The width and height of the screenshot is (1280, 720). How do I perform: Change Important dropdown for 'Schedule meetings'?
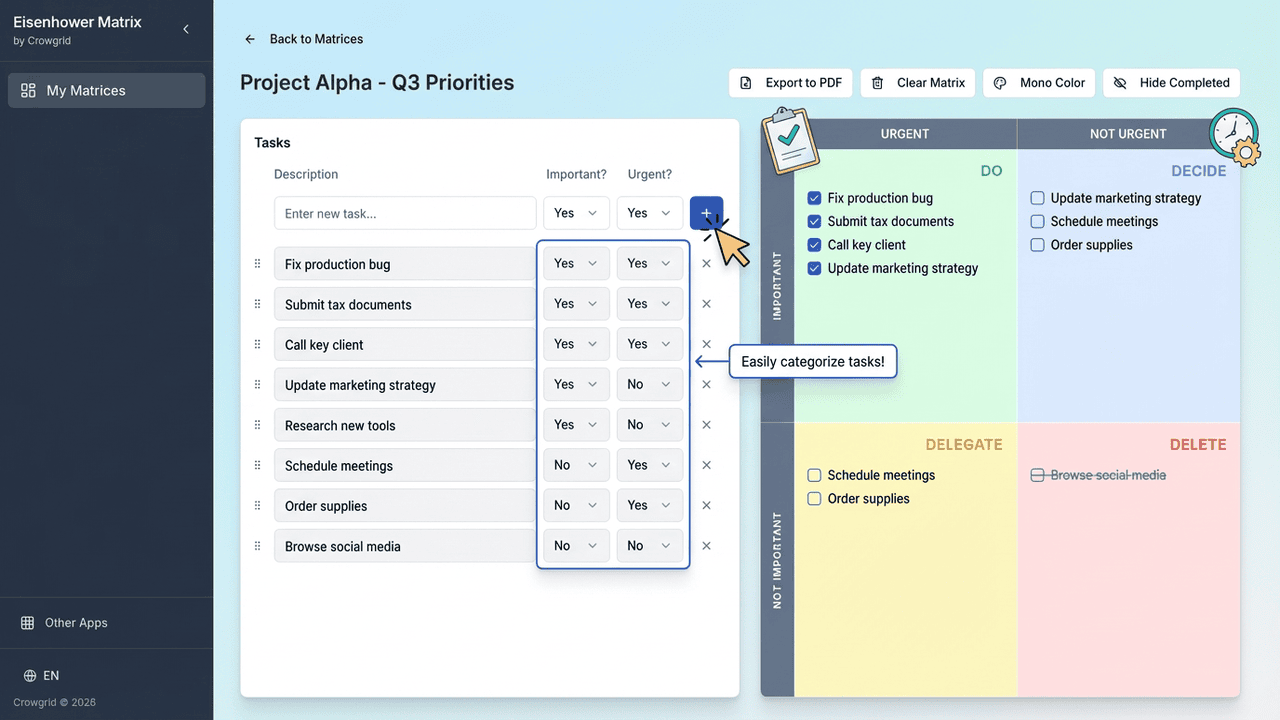click(576, 465)
